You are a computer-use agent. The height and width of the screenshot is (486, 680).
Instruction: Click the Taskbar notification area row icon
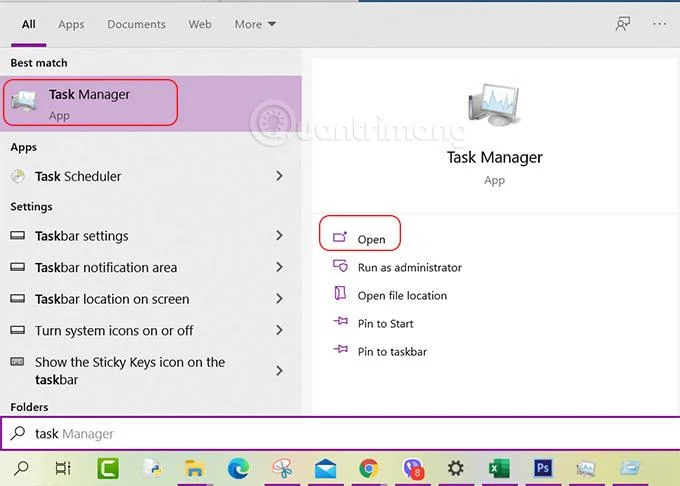17,267
